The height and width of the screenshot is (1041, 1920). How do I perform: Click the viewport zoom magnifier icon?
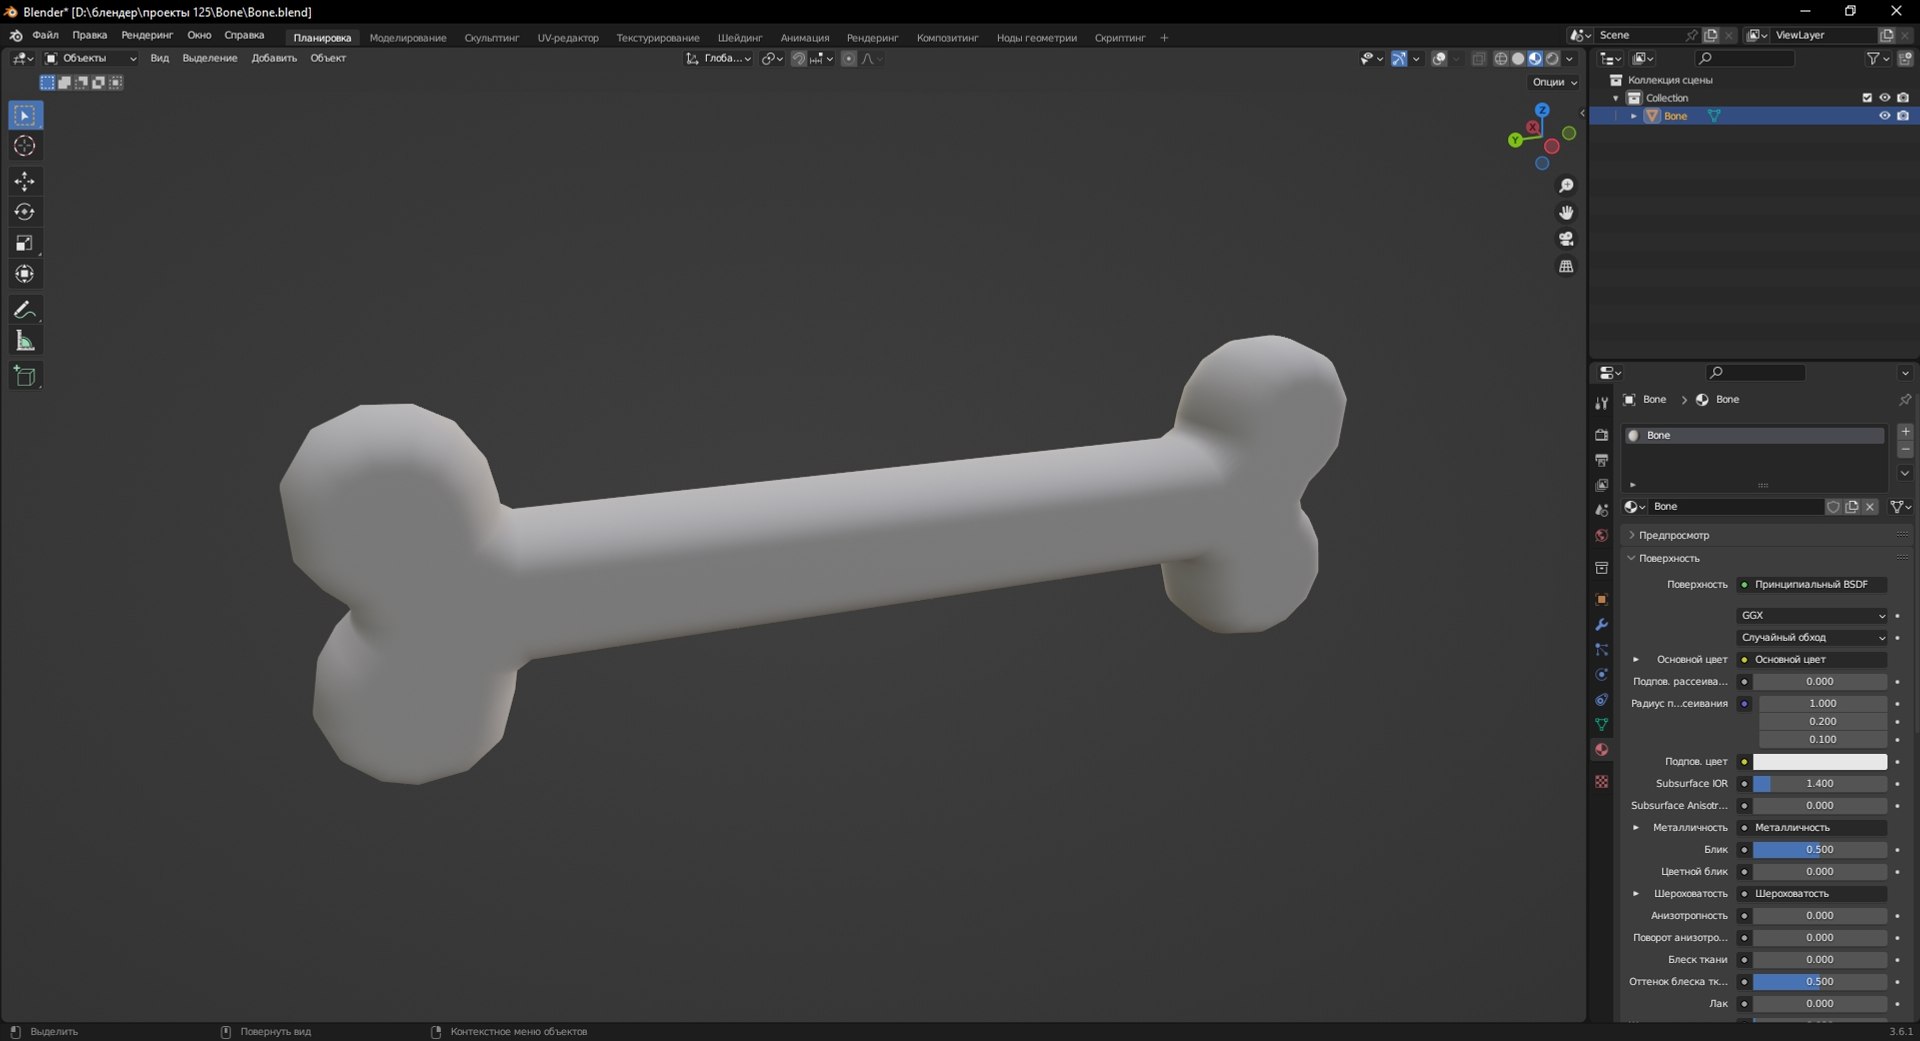(x=1566, y=186)
